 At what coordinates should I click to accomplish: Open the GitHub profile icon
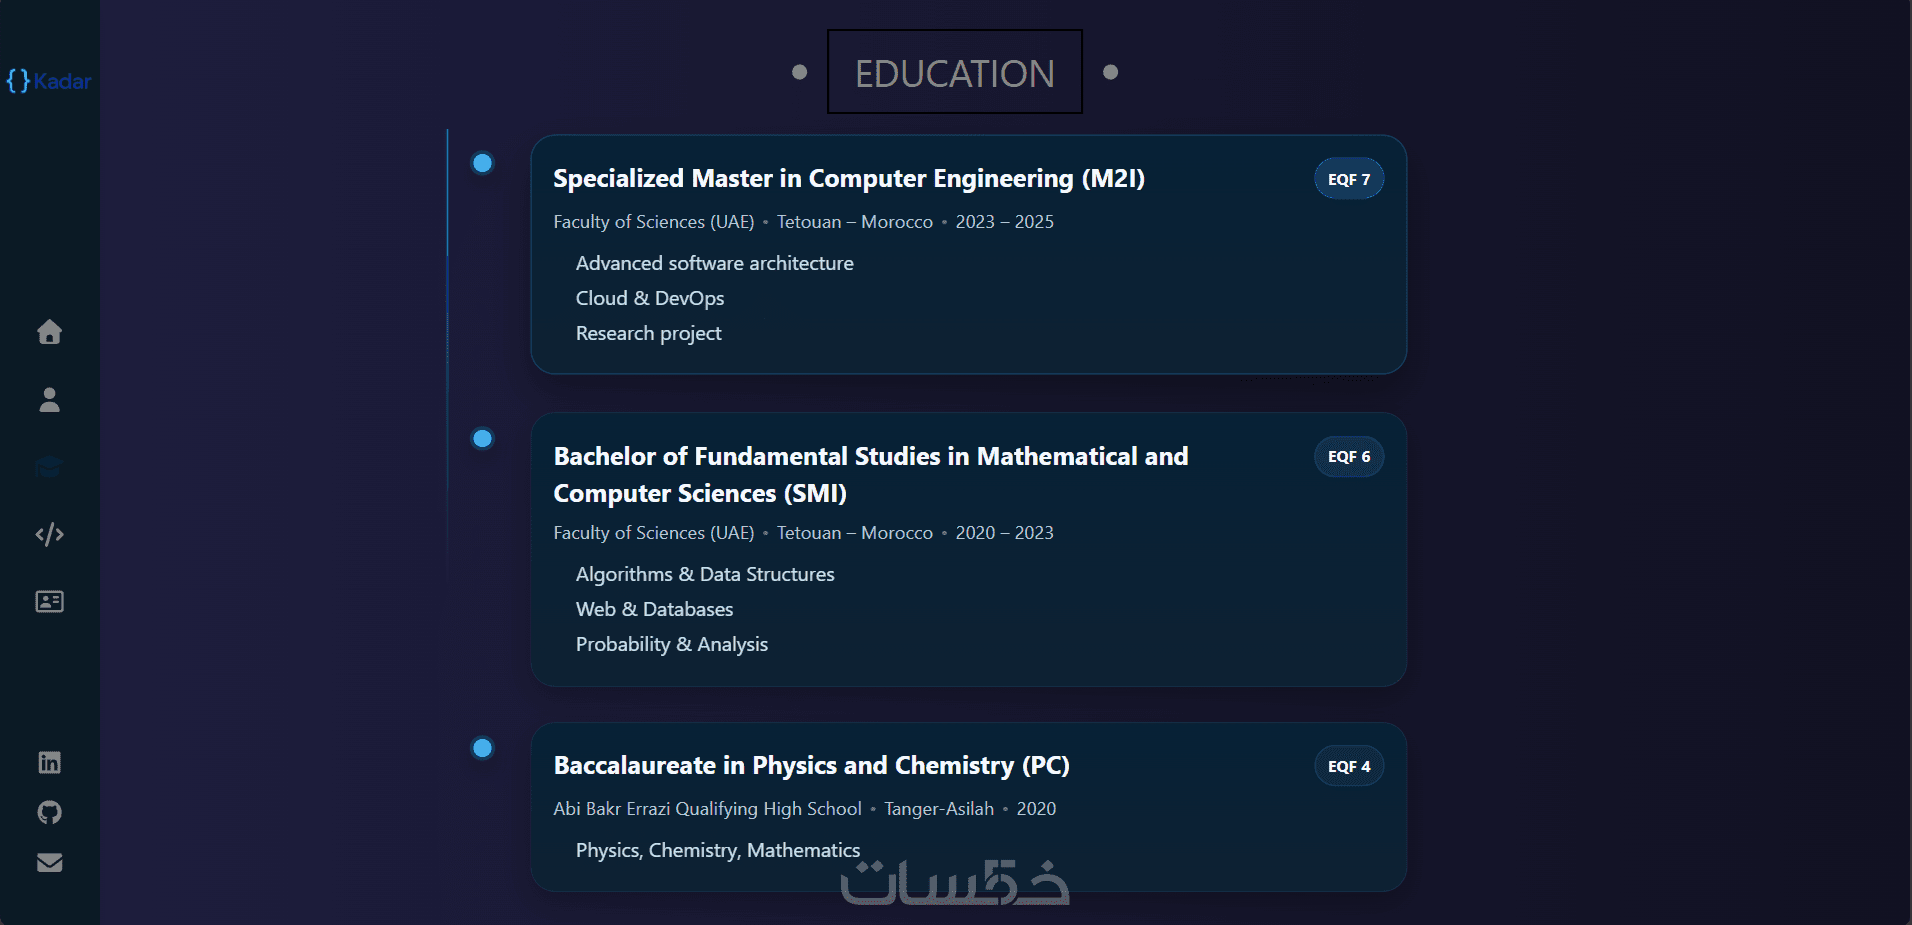pyautogui.click(x=49, y=812)
